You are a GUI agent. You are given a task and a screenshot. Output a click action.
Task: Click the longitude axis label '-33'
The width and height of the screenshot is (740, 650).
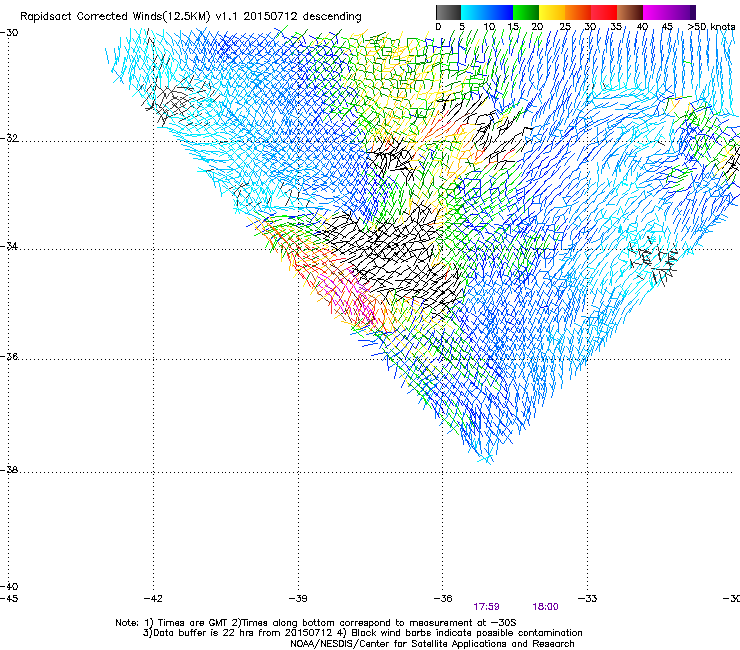click(x=588, y=599)
